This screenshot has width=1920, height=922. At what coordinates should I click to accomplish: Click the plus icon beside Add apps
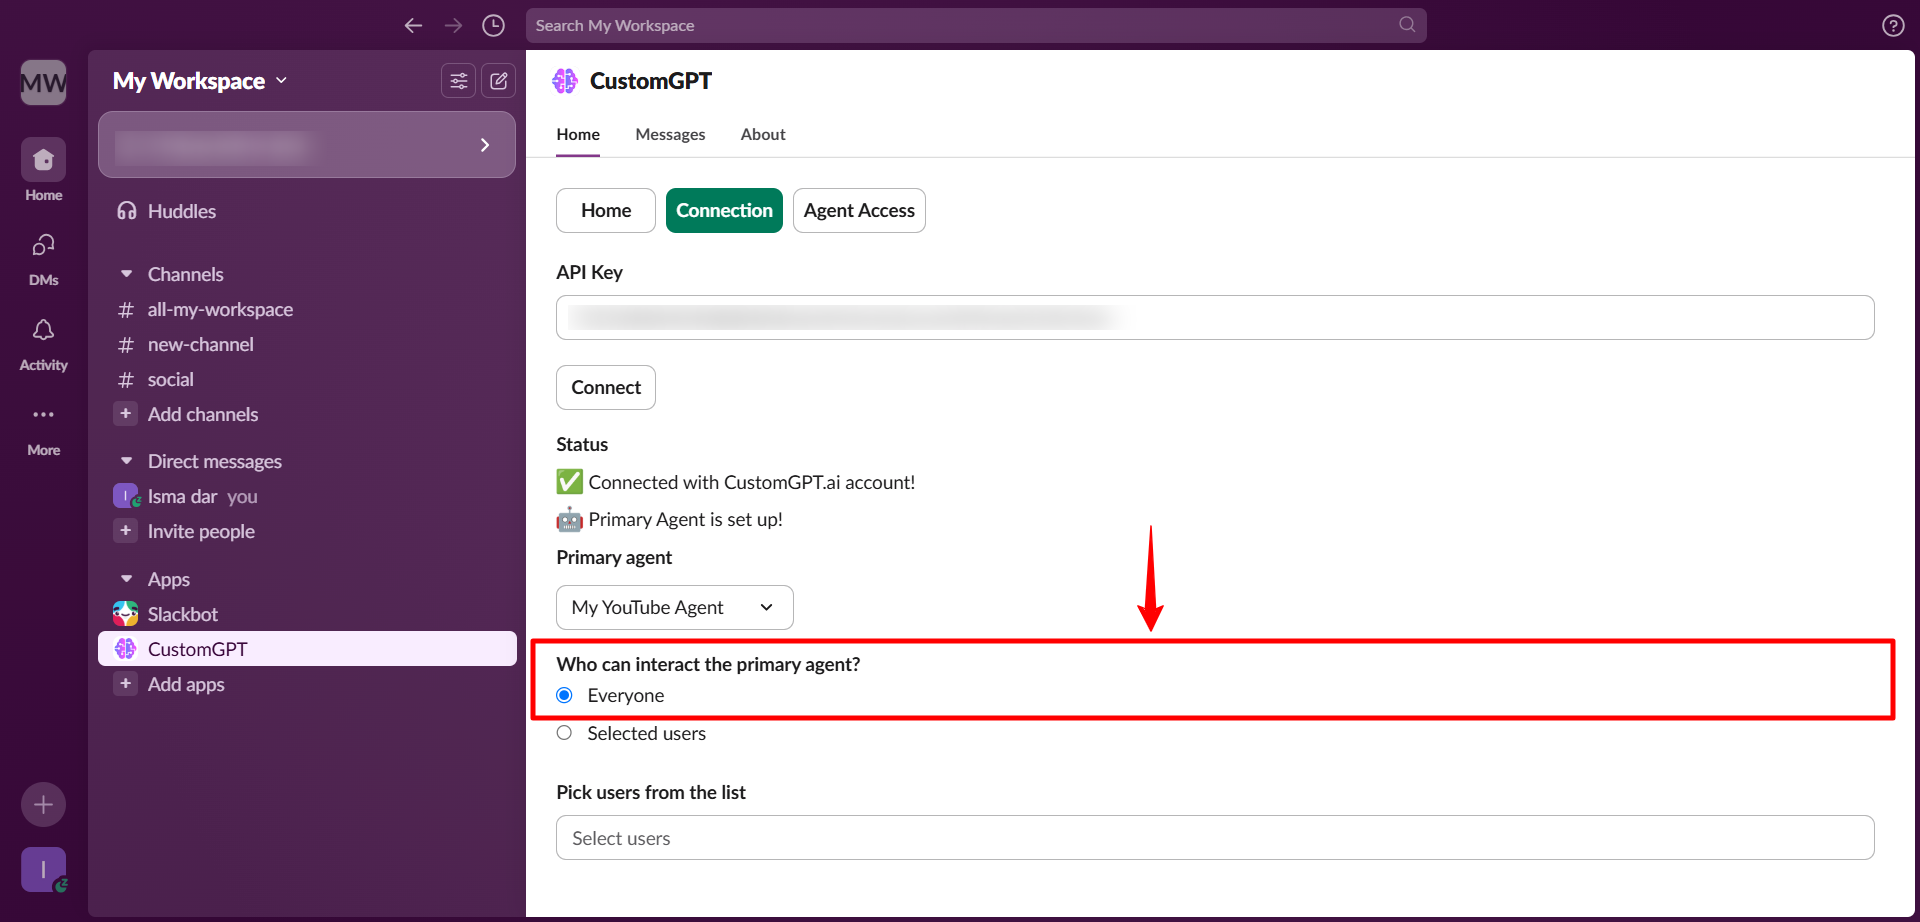(126, 684)
